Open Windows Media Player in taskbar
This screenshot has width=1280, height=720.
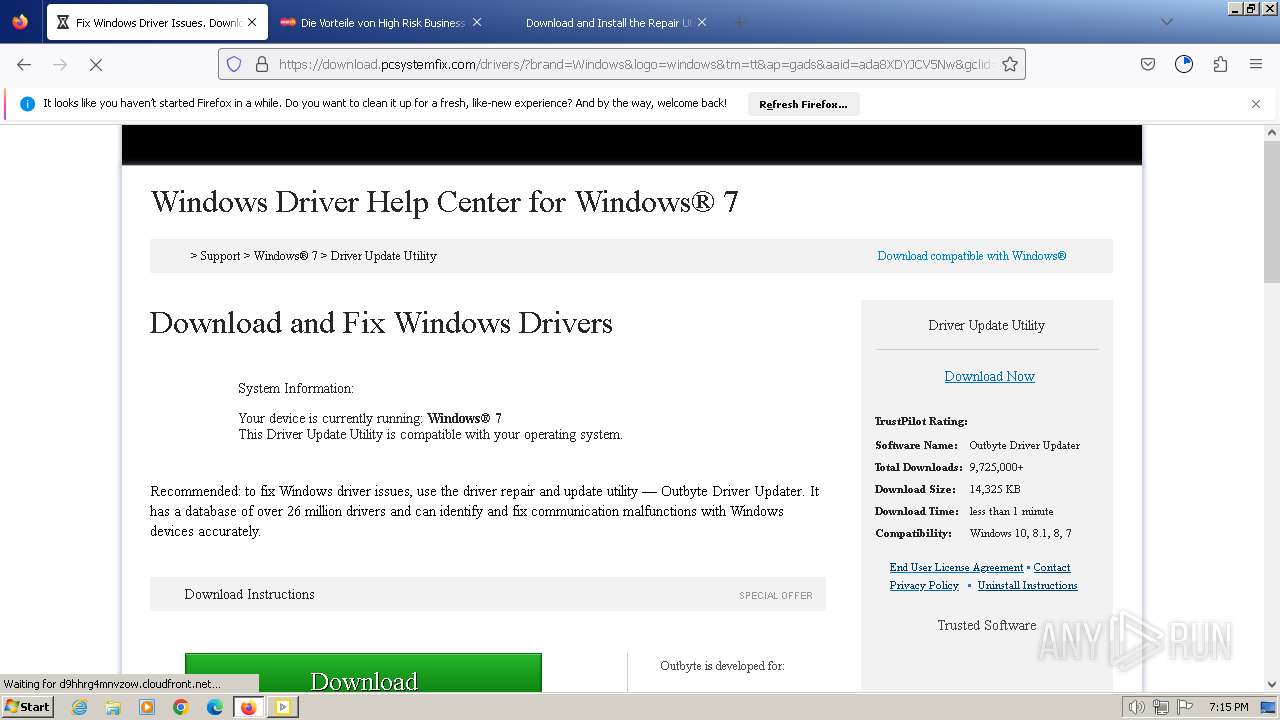pyautogui.click(x=147, y=707)
